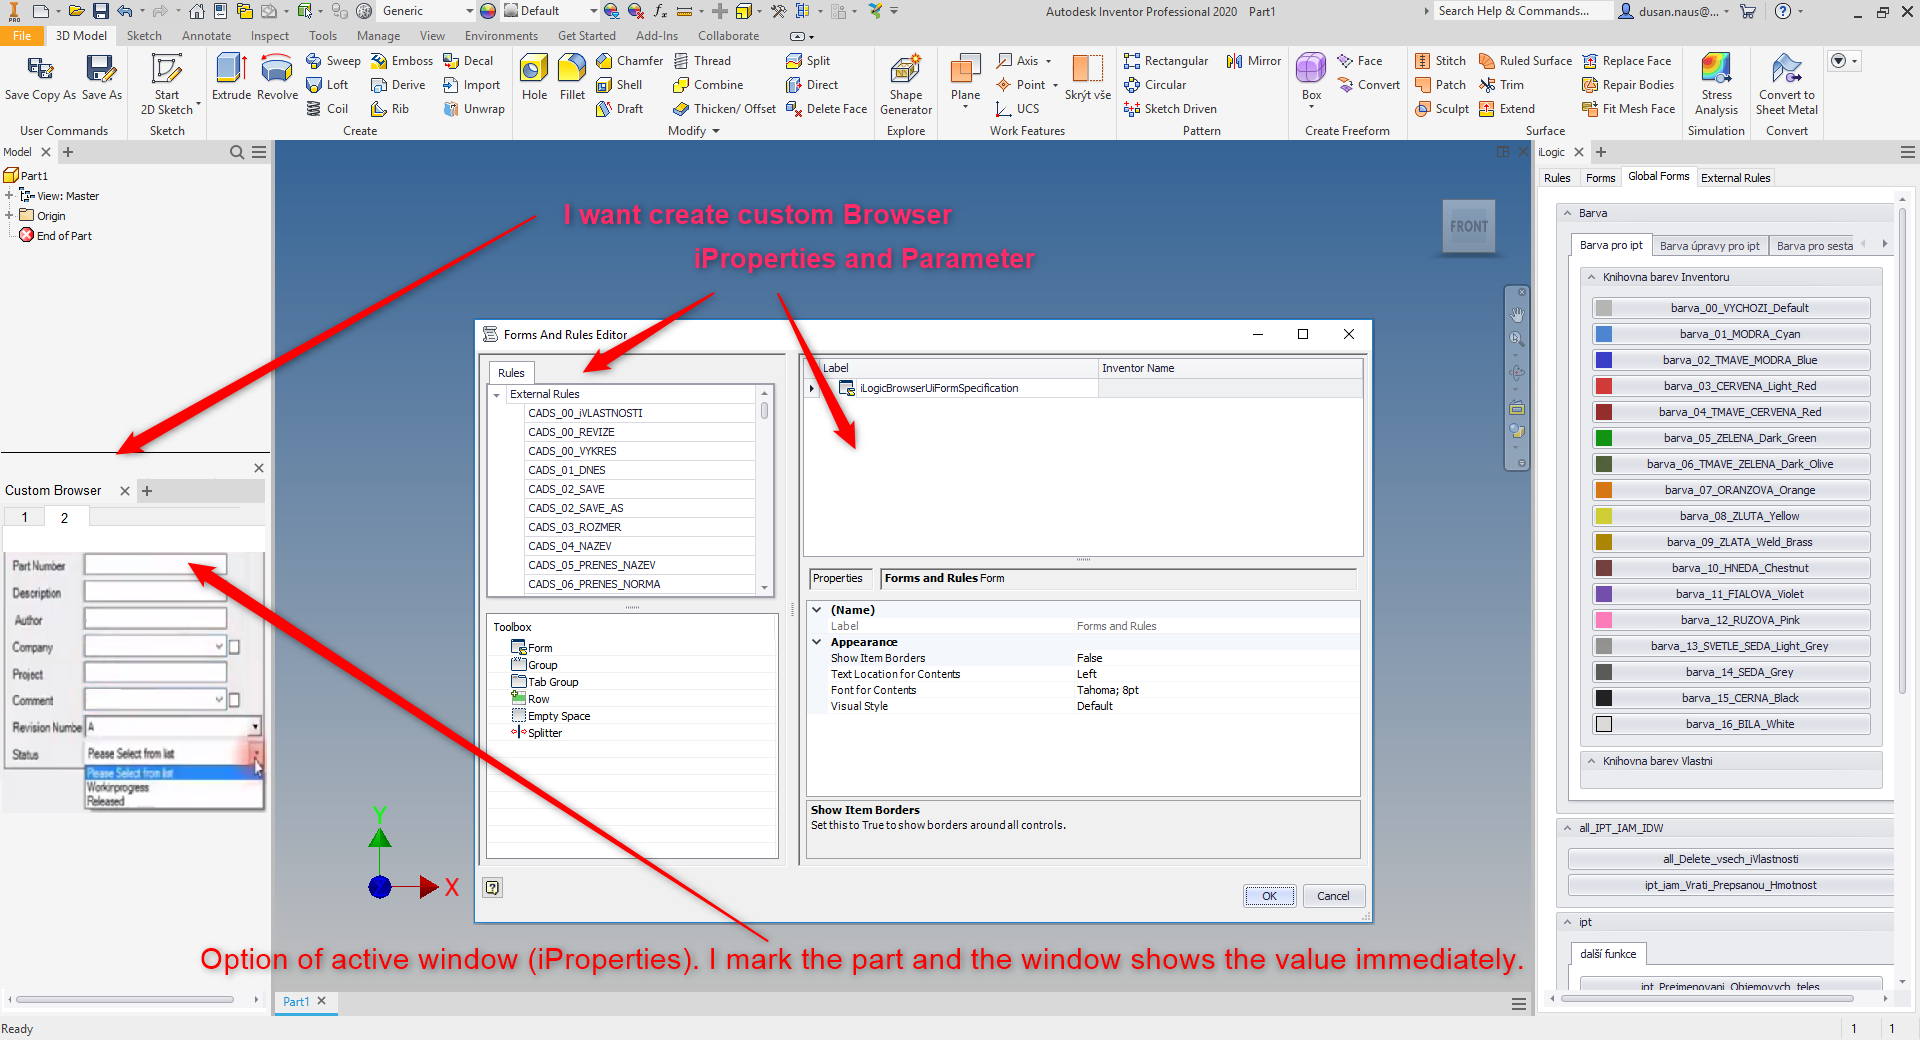Open the Shape Generator

click(x=905, y=85)
